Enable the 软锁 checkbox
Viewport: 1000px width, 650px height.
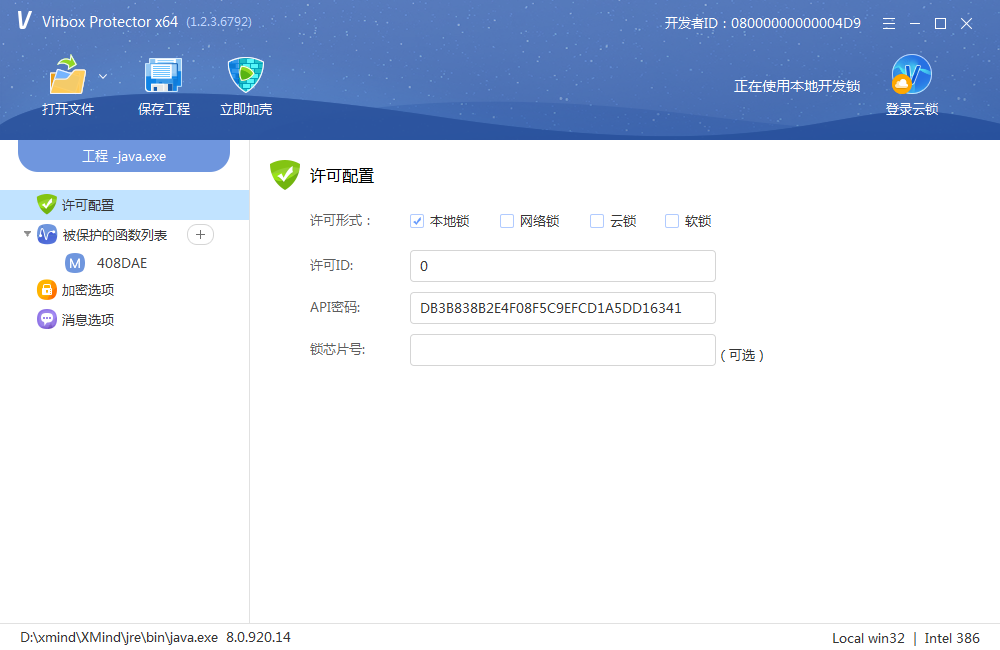[x=672, y=221]
